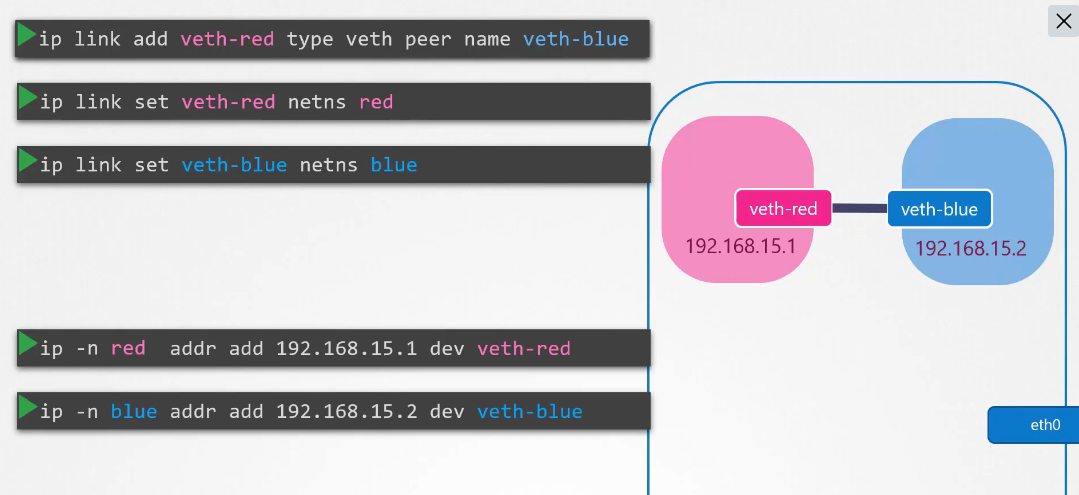
Task: Click green arrow beside 'addr add 192.168.15.1' command
Action: 27,344
